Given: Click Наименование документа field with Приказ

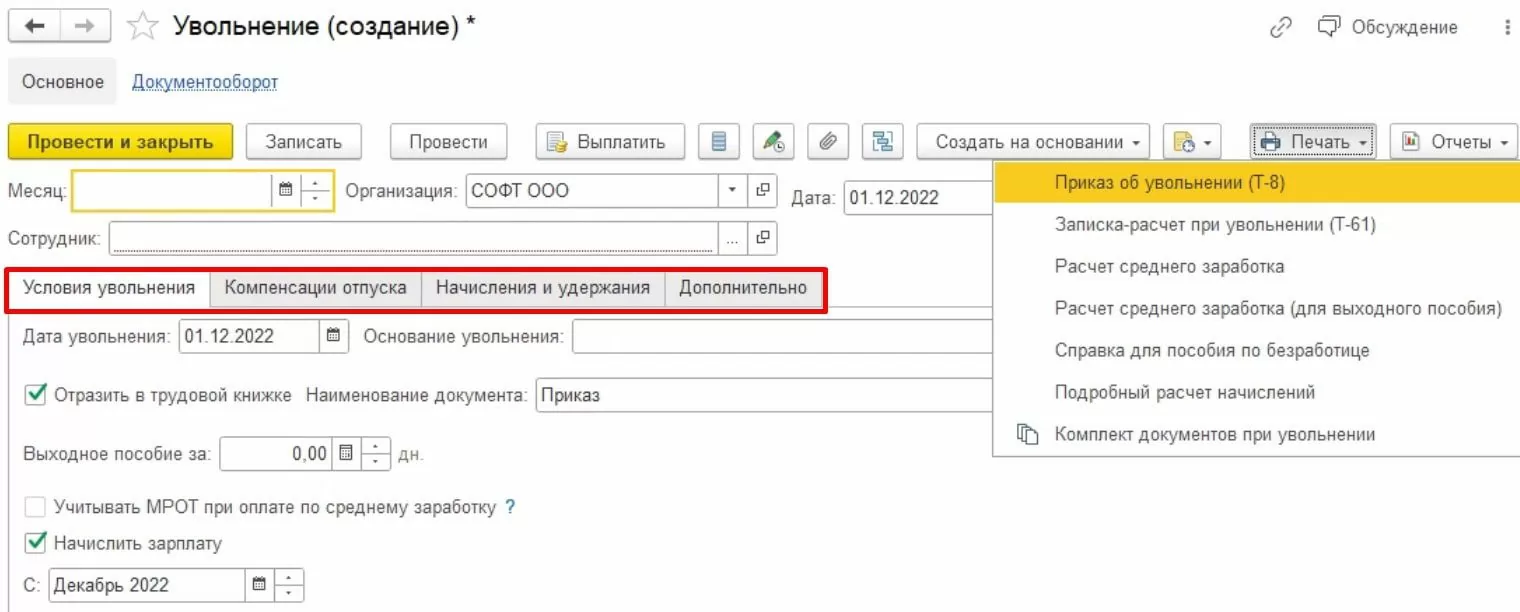Looking at the screenshot, I should (765, 395).
